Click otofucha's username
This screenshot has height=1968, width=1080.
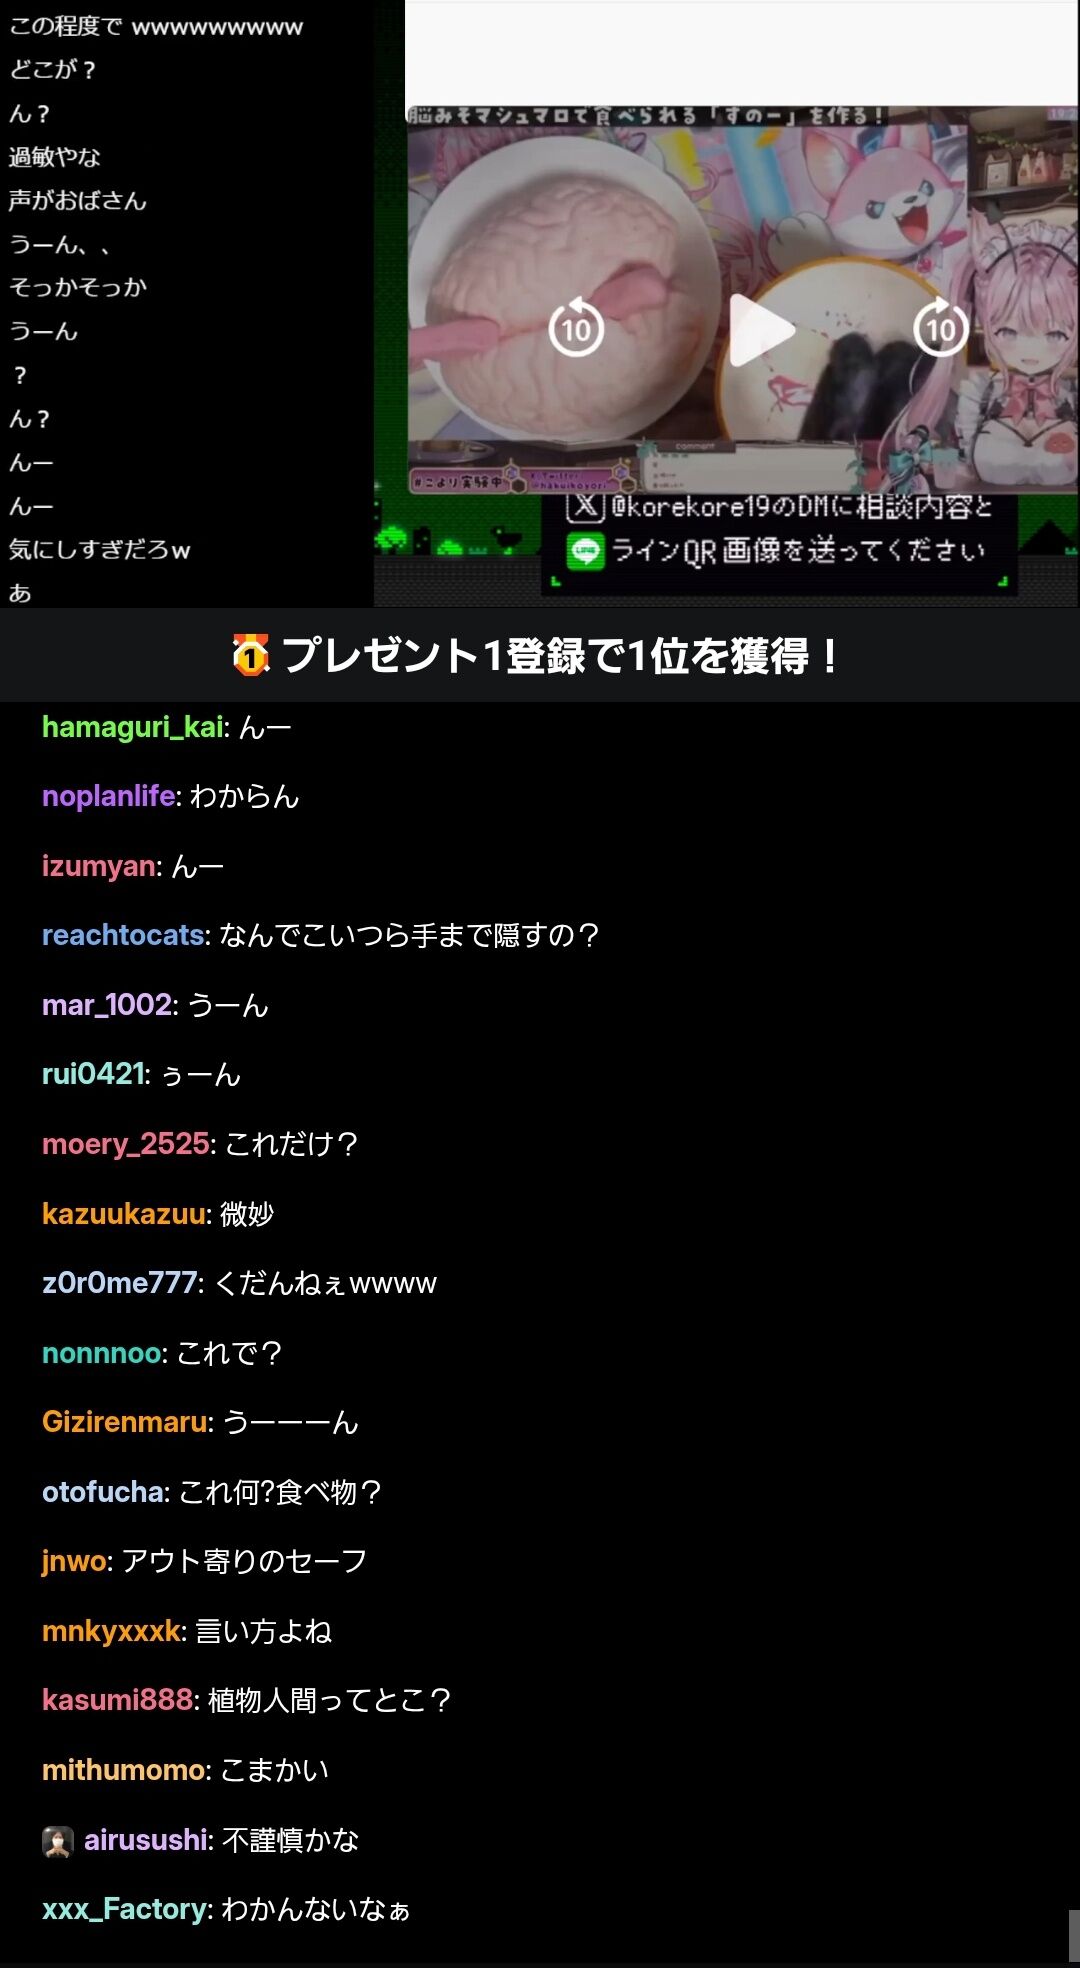(103, 1492)
